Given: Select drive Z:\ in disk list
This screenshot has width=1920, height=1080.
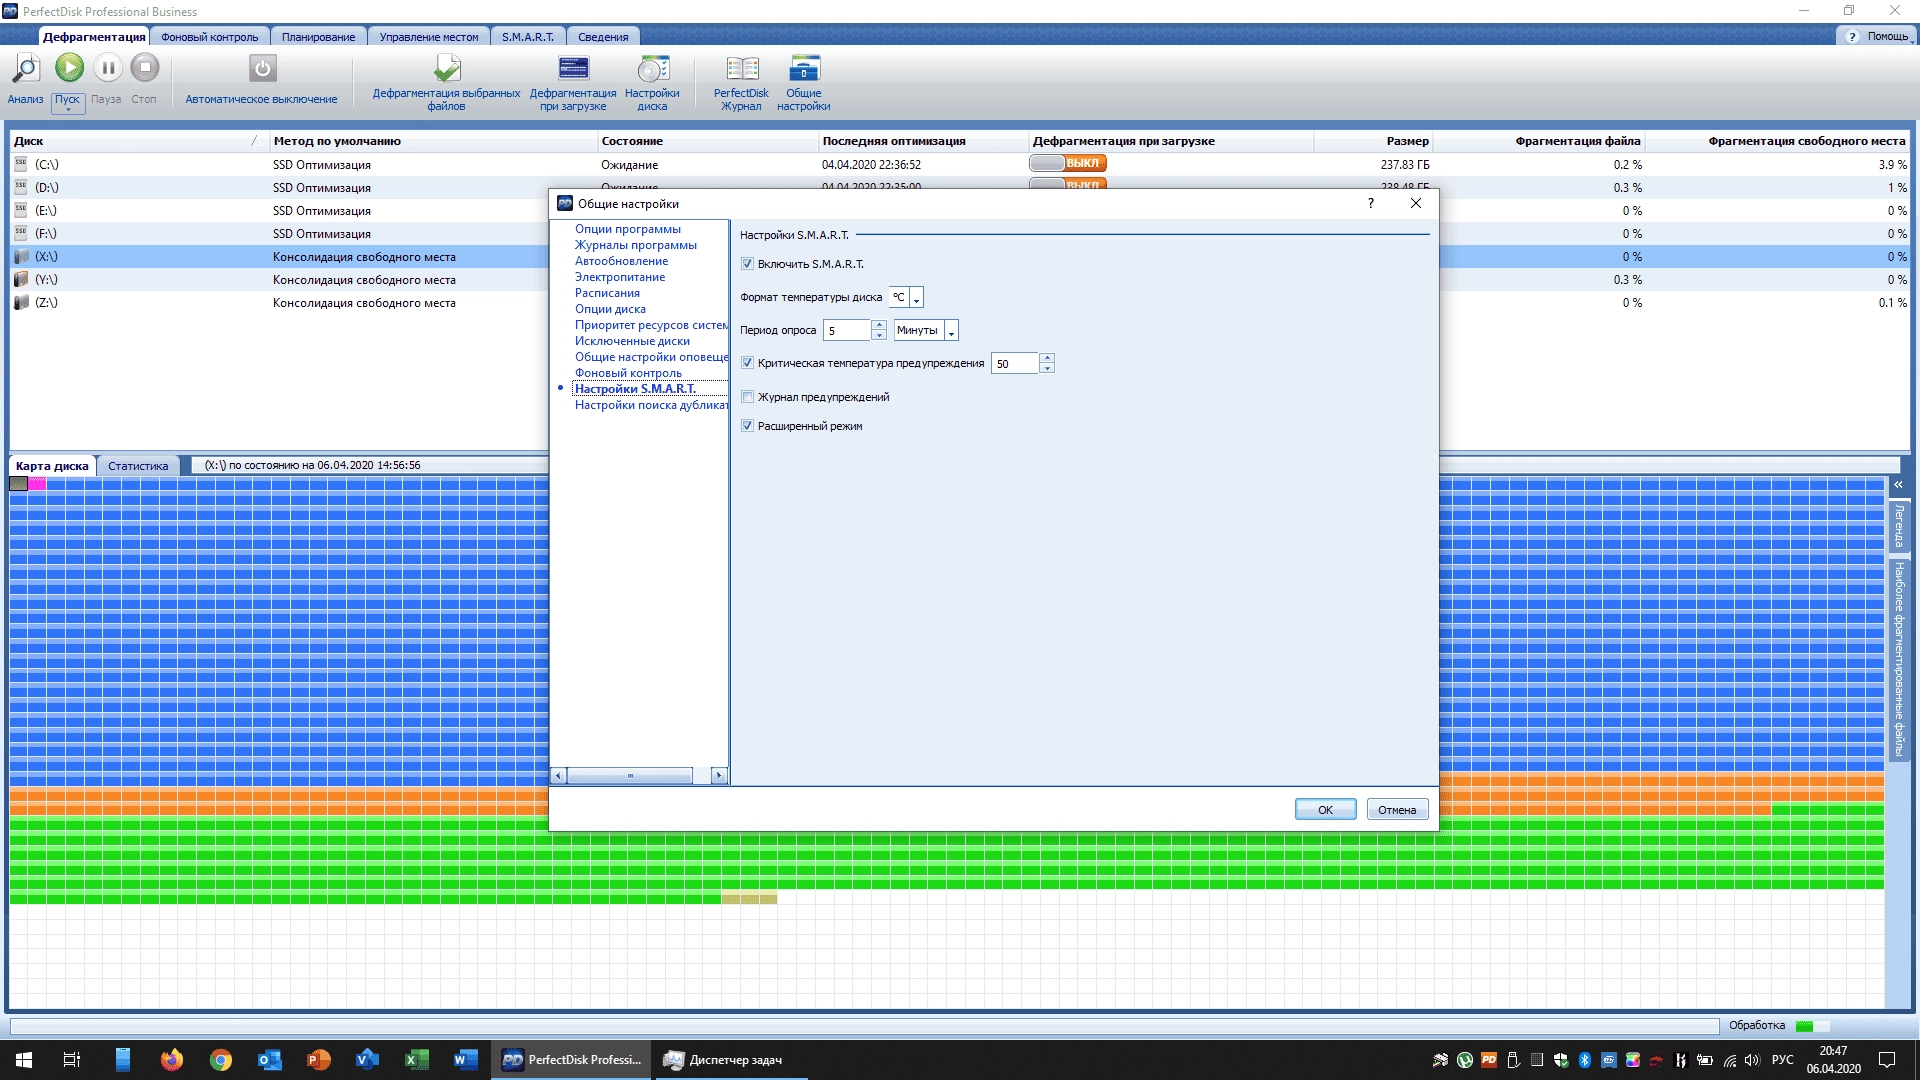Looking at the screenshot, I should tap(46, 303).
